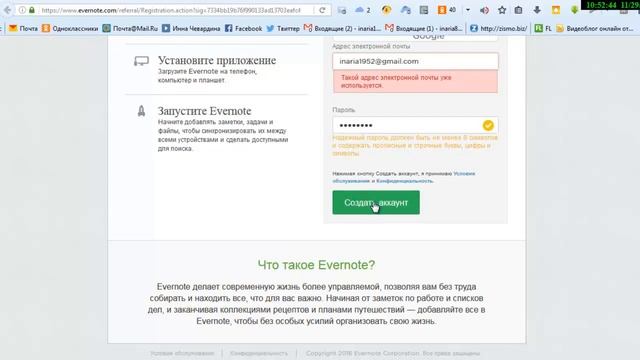Click the green download arrow extension icon
640x360 pixels.
(x=574, y=10)
